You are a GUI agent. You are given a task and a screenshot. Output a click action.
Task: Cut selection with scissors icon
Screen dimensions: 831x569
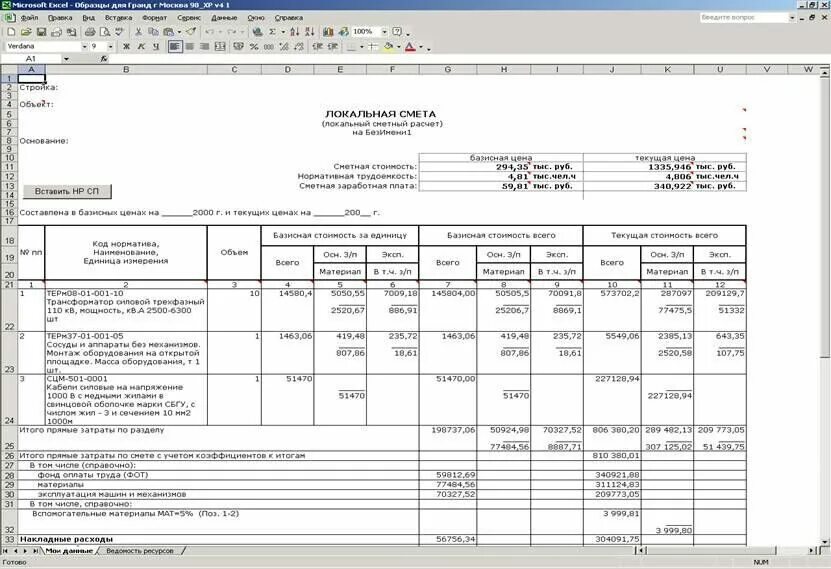click(139, 32)
